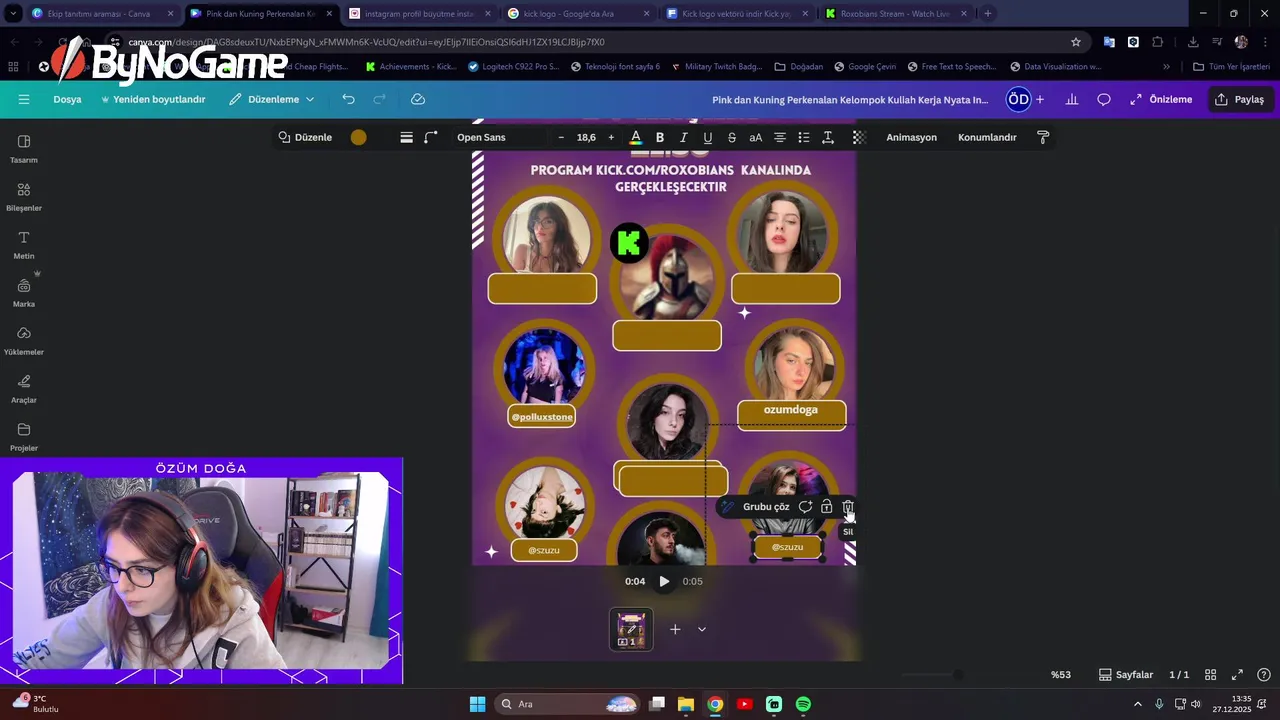
Task: Toggle strikethrough formatting
Action: tap(732, 137)
